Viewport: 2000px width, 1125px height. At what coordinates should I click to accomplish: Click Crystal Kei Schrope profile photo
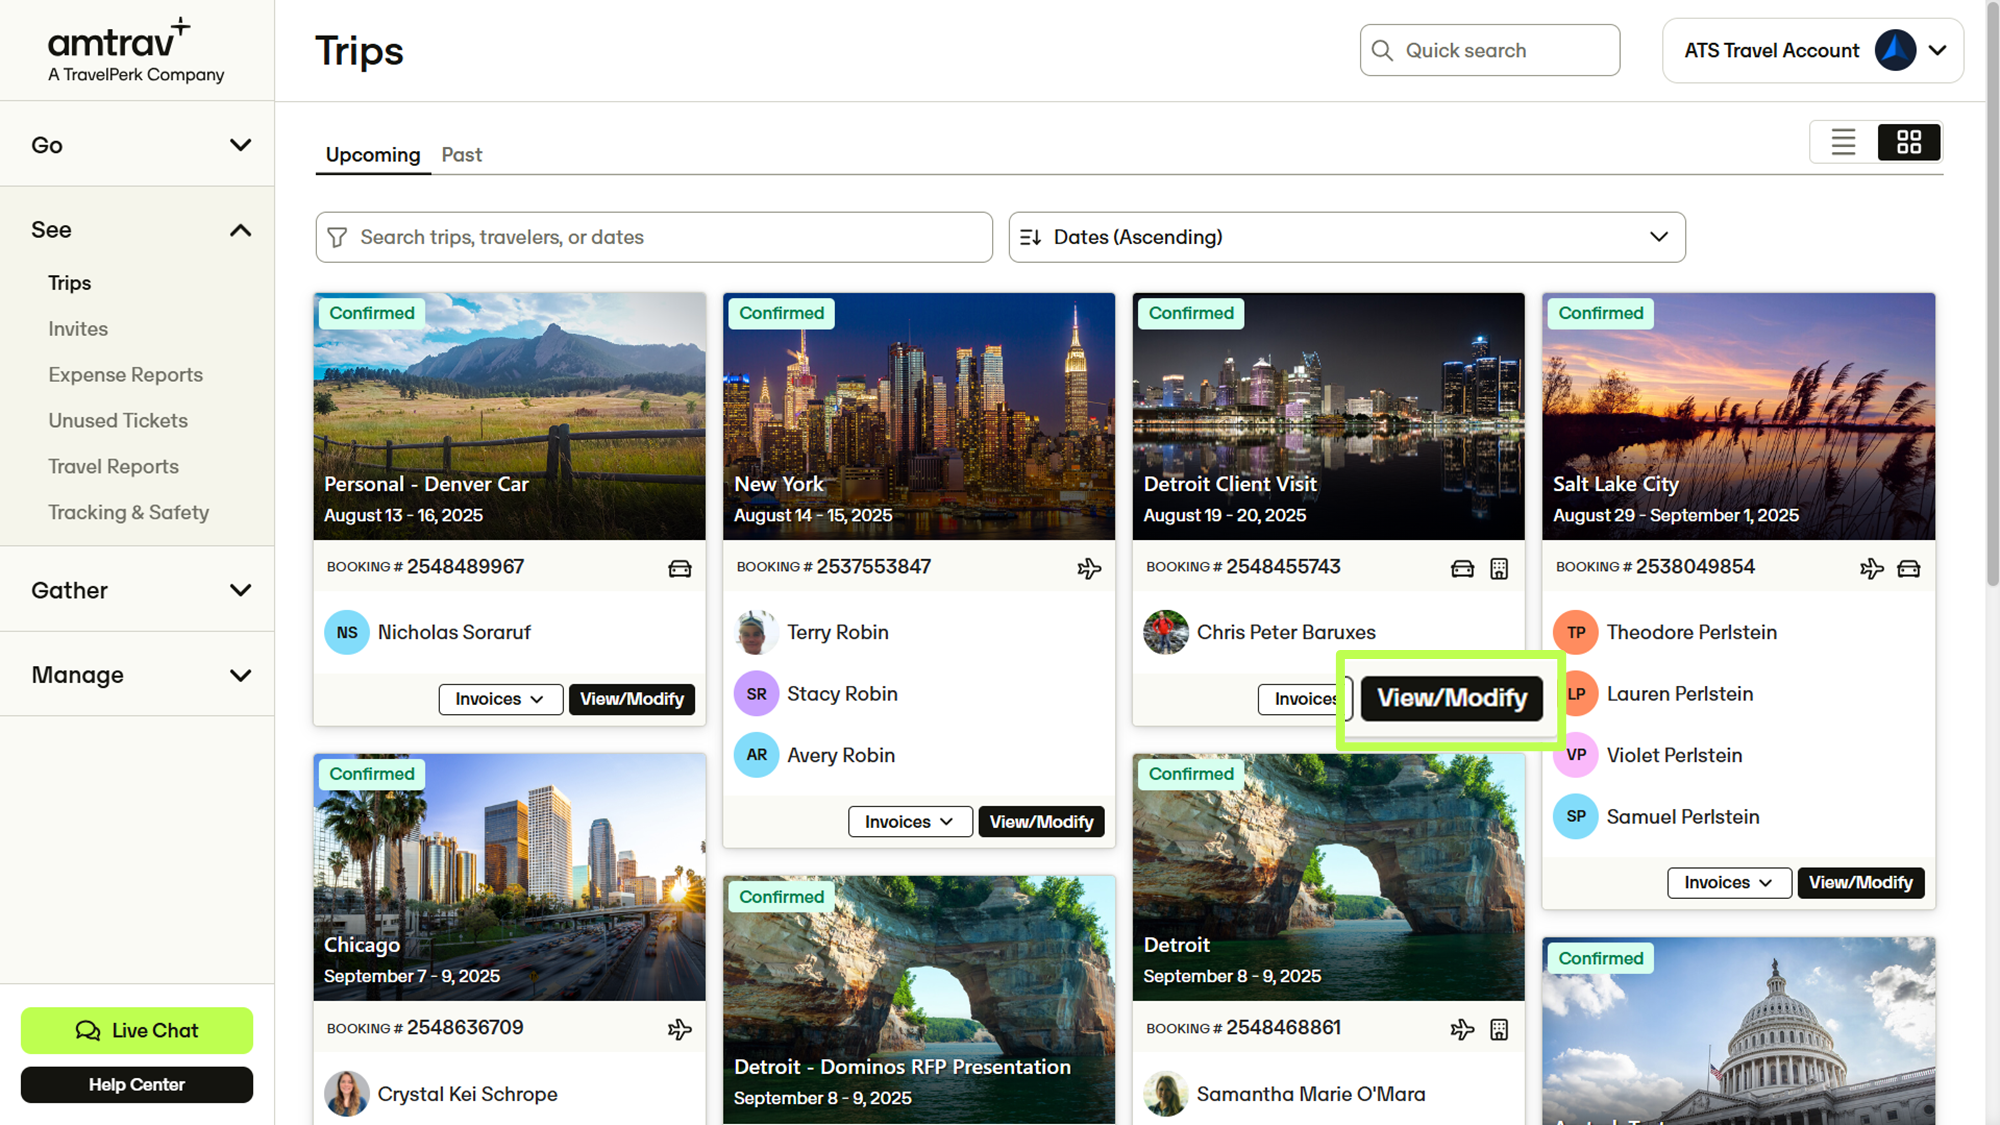(x=347, y=1094)
